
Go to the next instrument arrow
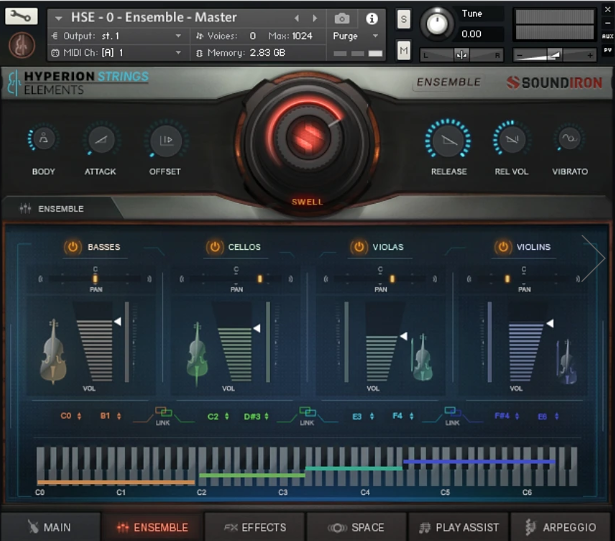315,18
